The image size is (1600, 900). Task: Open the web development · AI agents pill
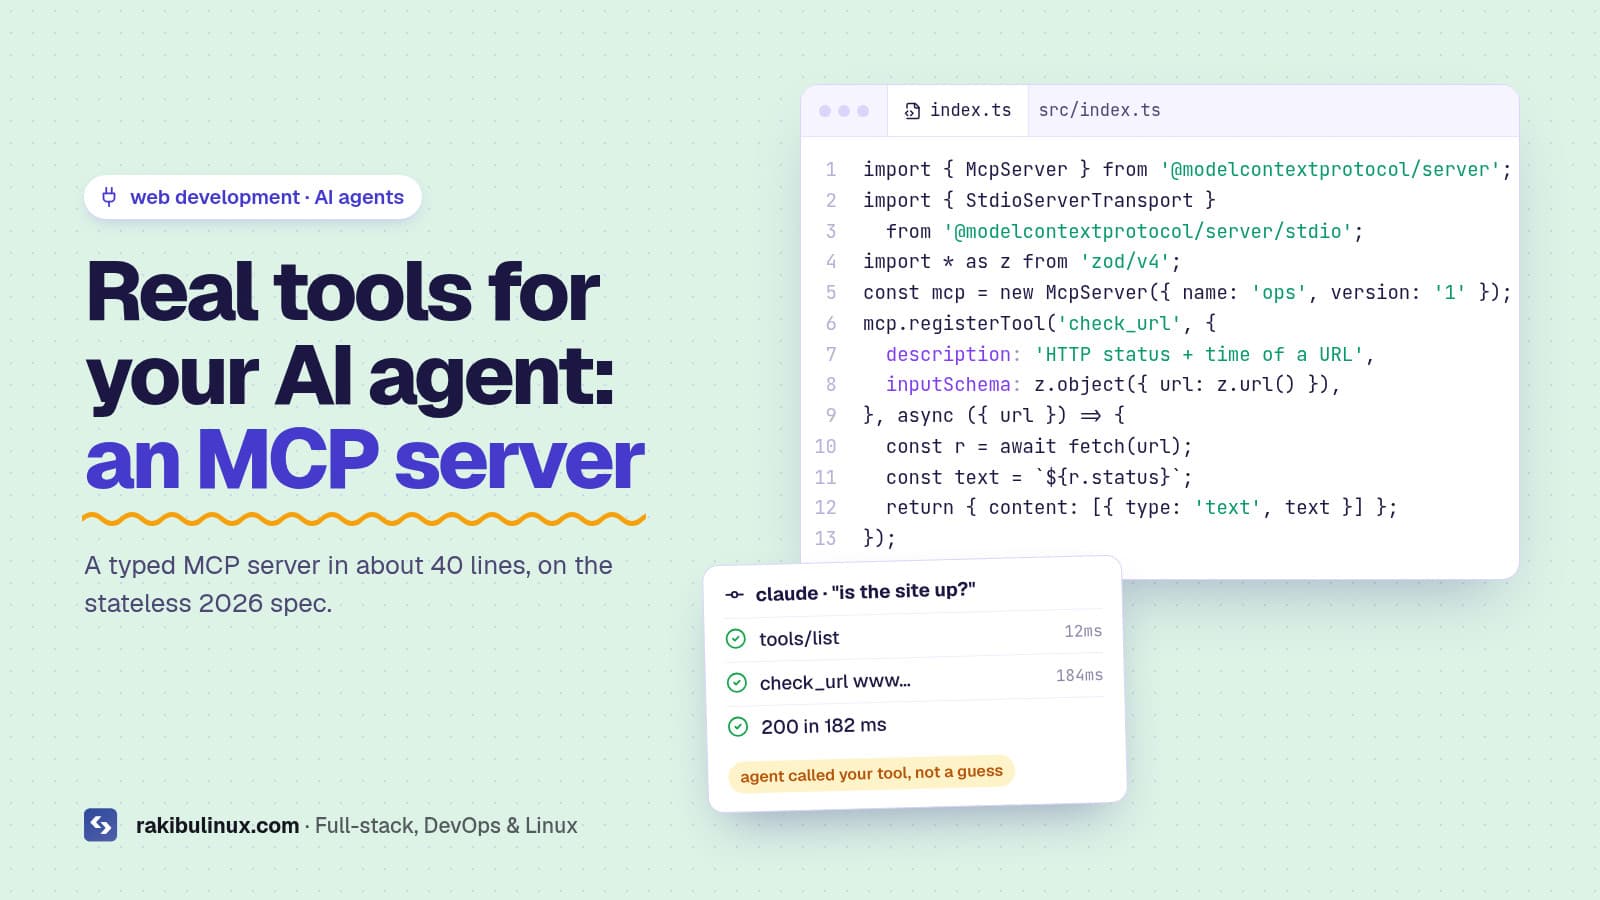tap(253, 197)
